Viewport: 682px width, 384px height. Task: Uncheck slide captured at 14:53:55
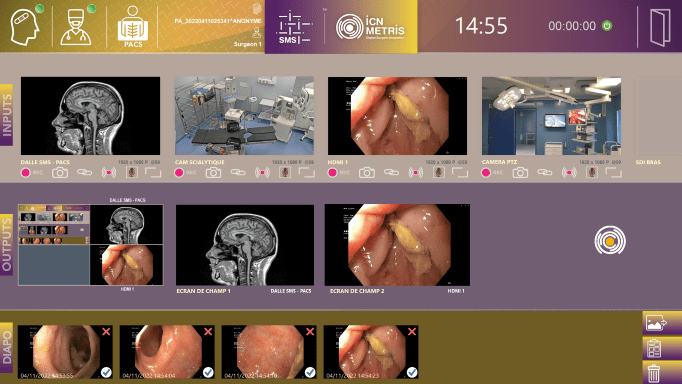point(106,372)
